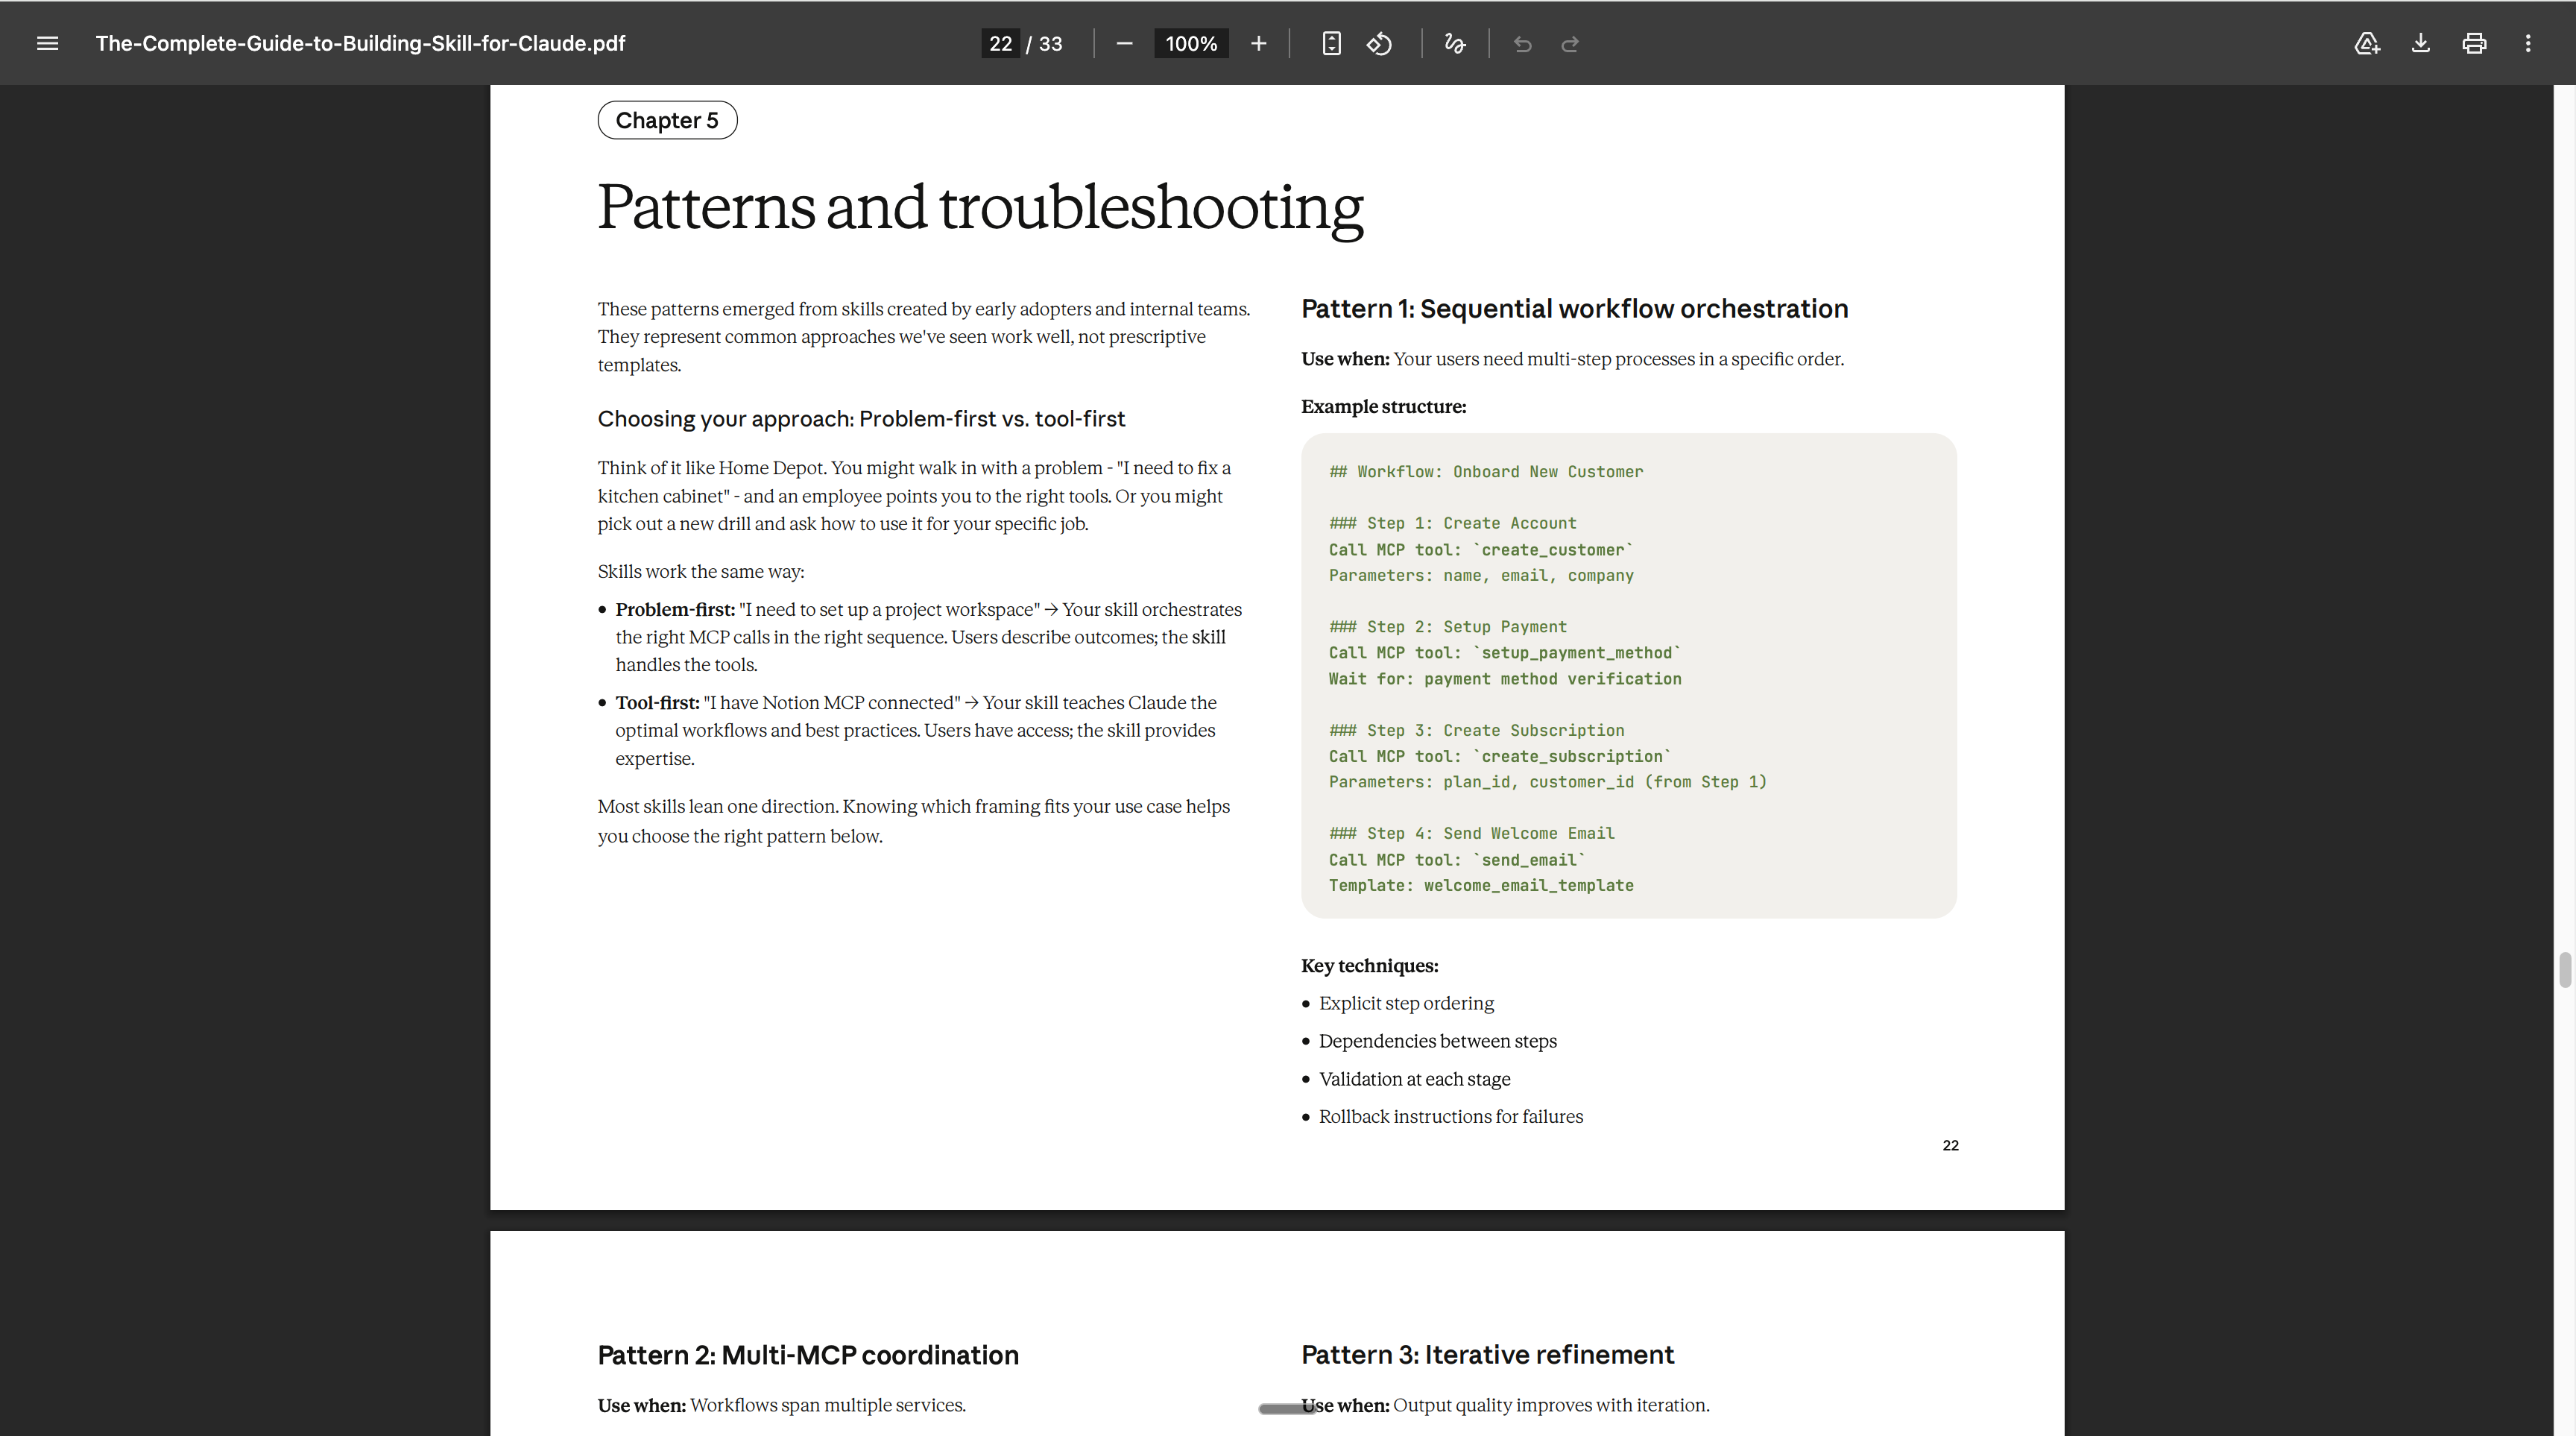Click the Pattern 3 Iterative refinement heading
This screenshot has width=2576, height=1436.
click(1487, 1354)
